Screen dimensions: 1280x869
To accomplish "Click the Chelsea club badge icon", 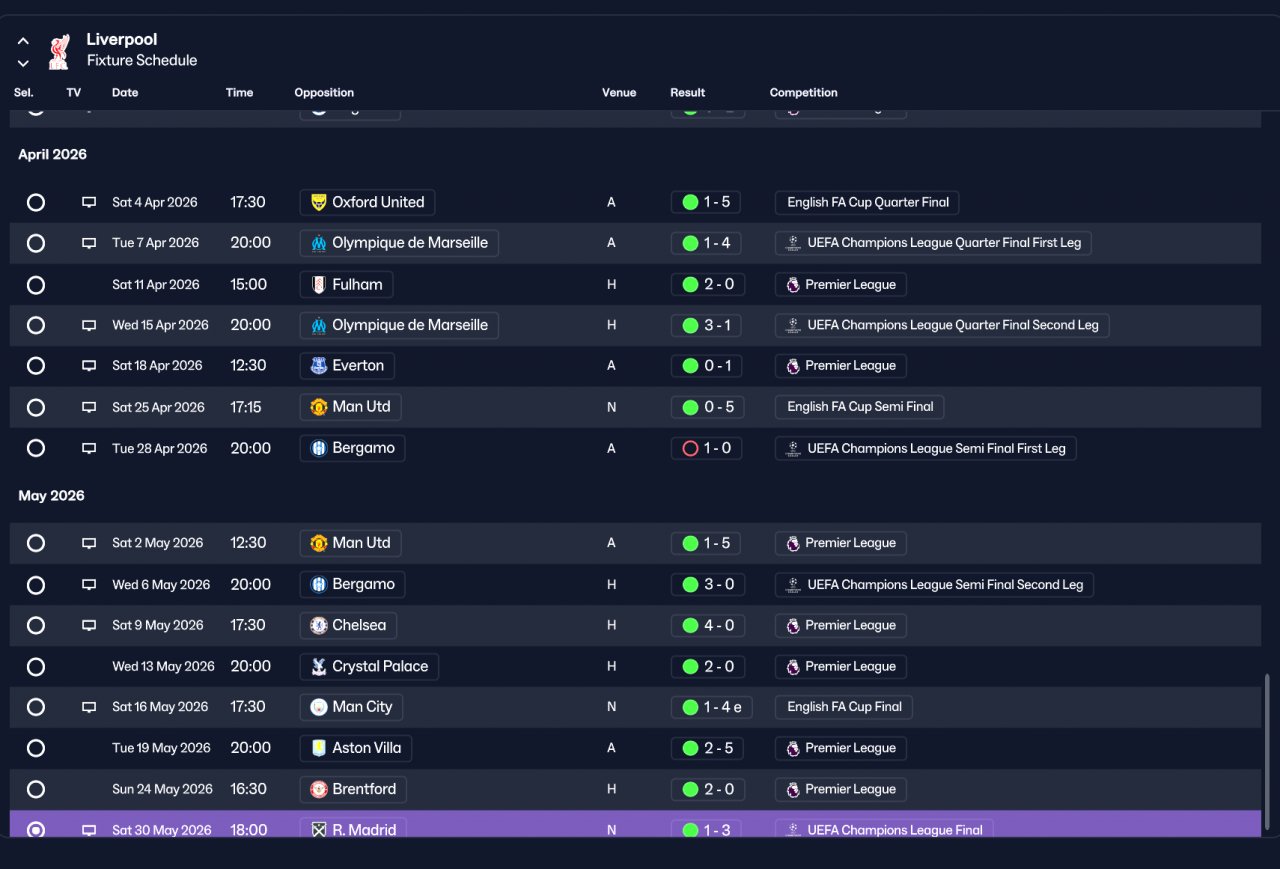I will [x=319, y=626].
